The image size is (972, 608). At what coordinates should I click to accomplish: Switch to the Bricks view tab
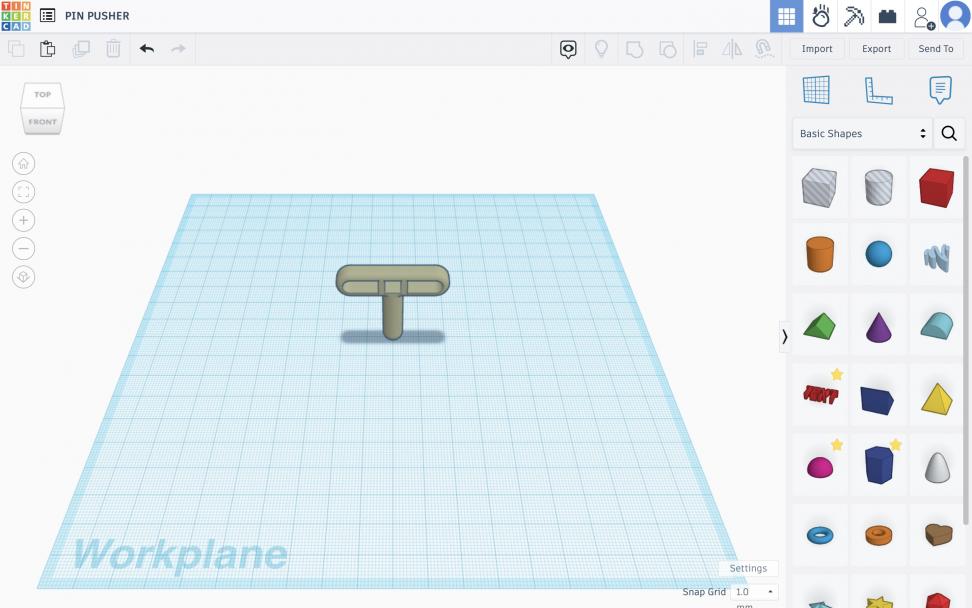tap(887, 16)
